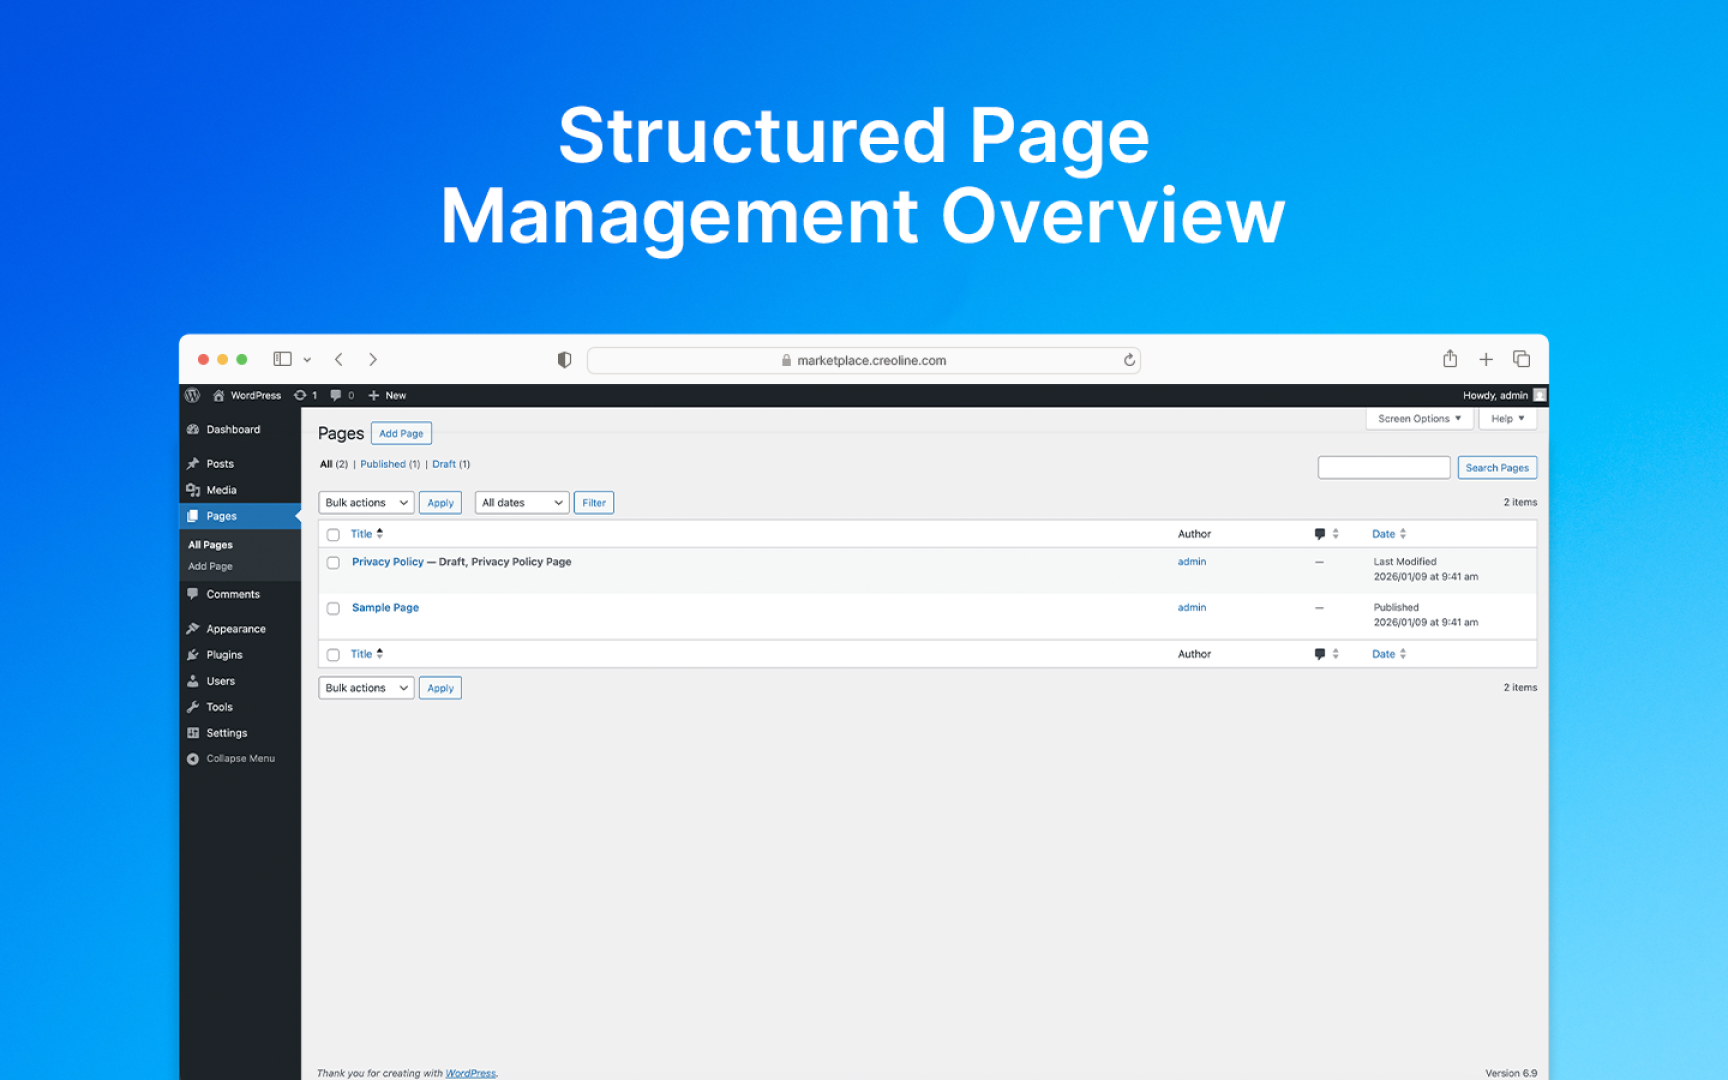
Task: Click the Safari reload page icon
Action: click(1129, 360)
